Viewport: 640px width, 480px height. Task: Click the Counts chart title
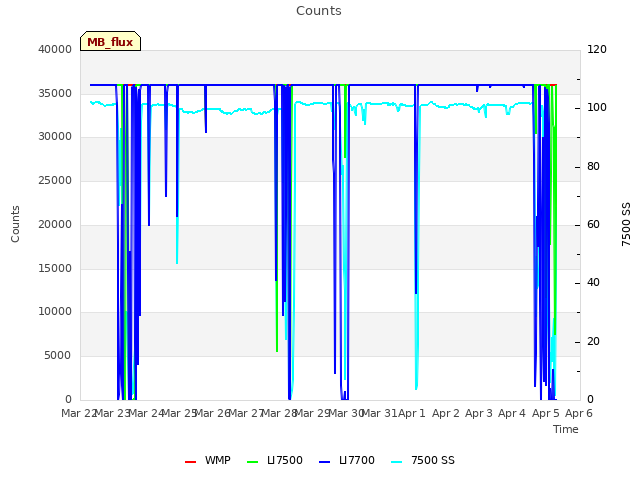point(319,11)
